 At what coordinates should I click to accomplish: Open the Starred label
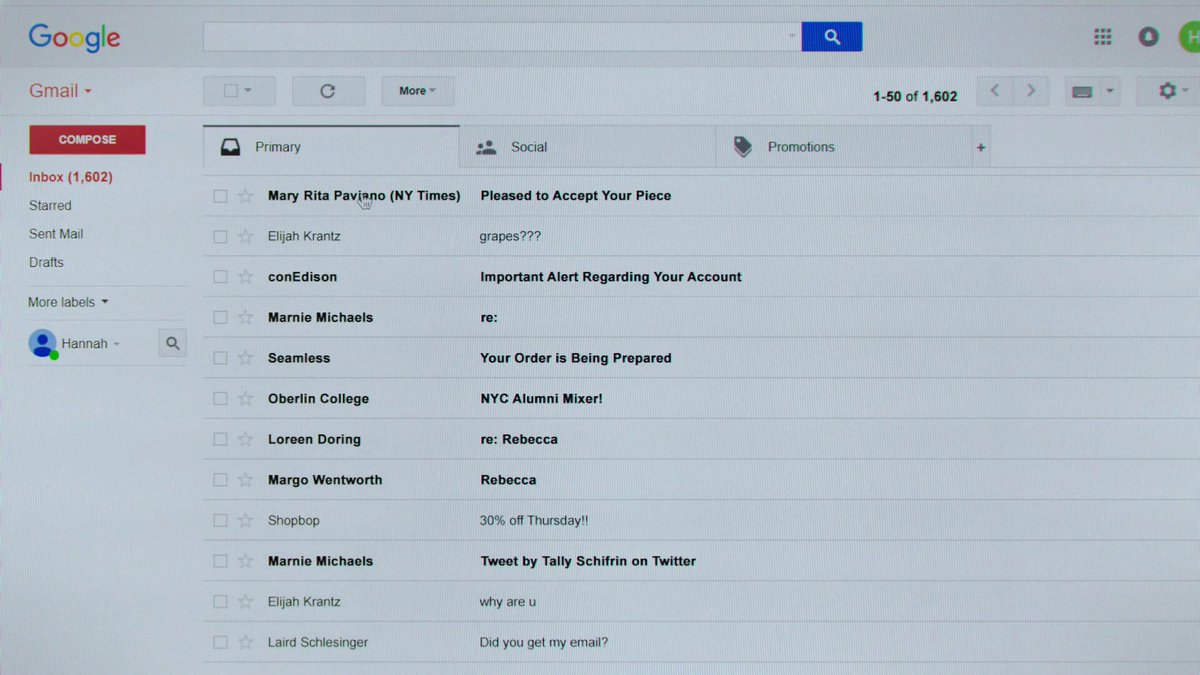[x=50, y=205]
